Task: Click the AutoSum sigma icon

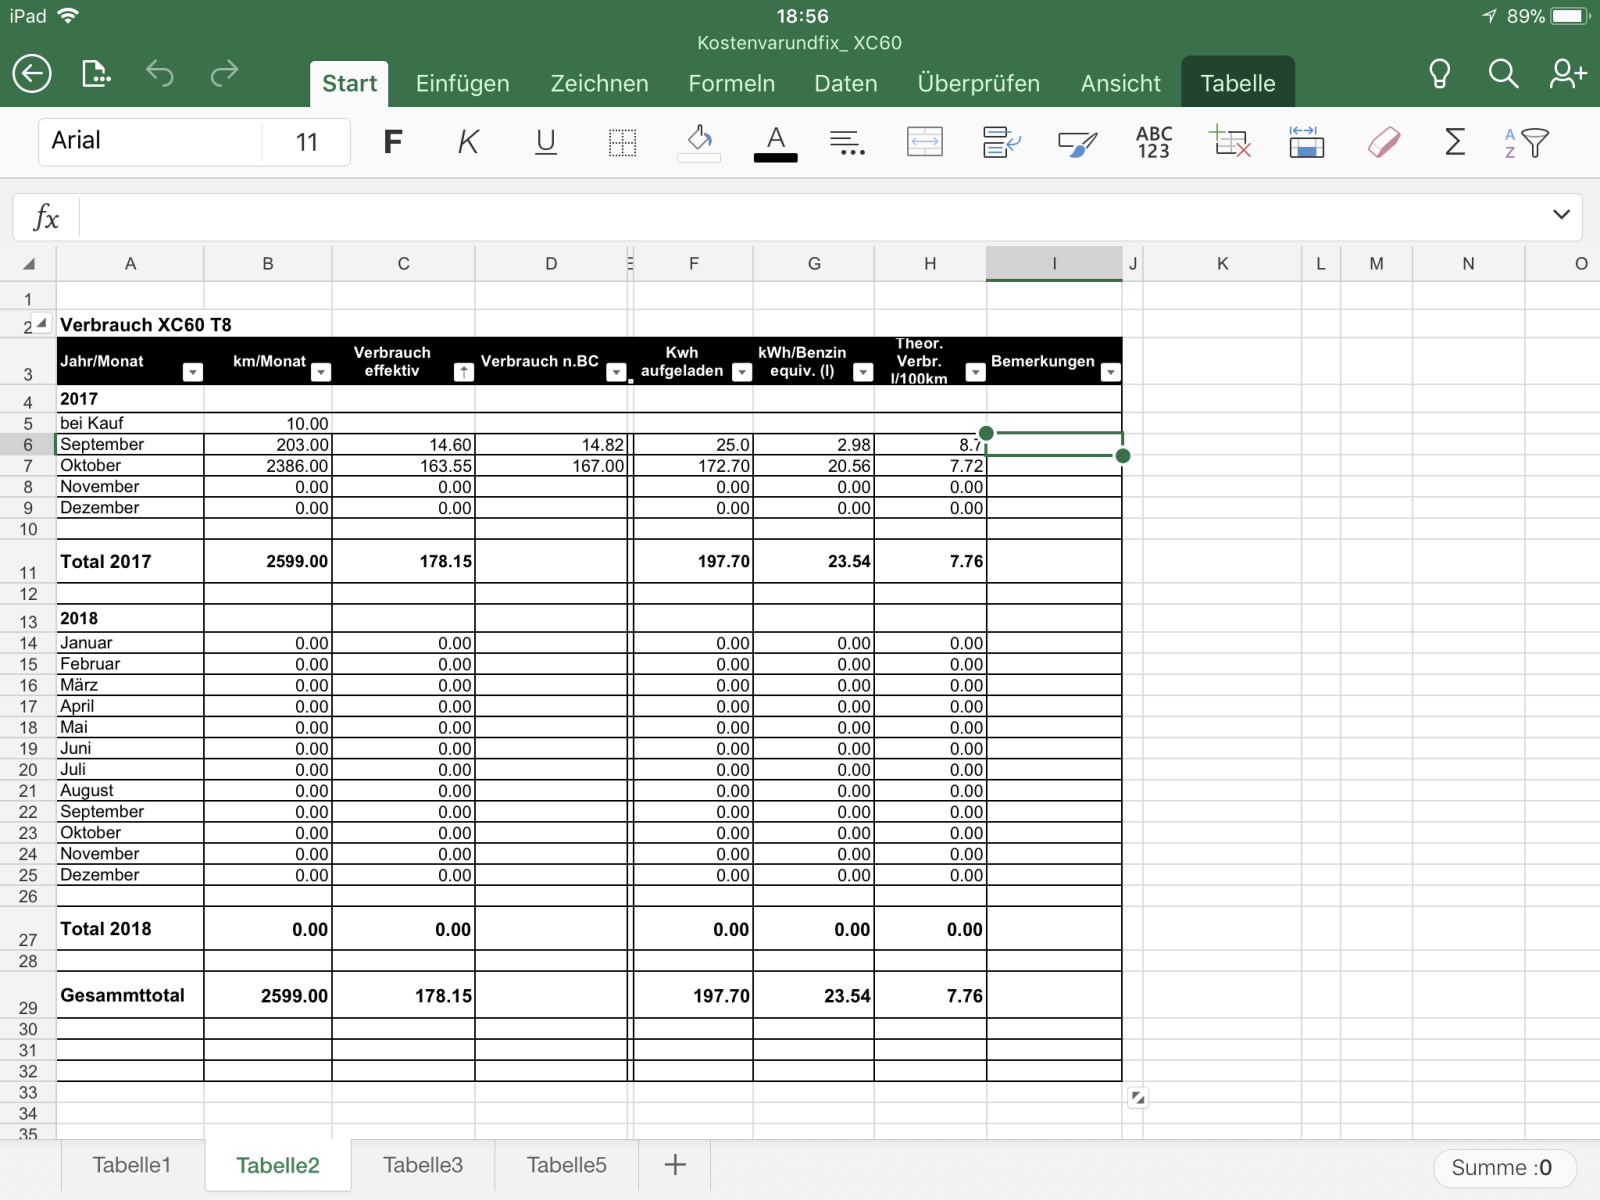Action: 1455,143
